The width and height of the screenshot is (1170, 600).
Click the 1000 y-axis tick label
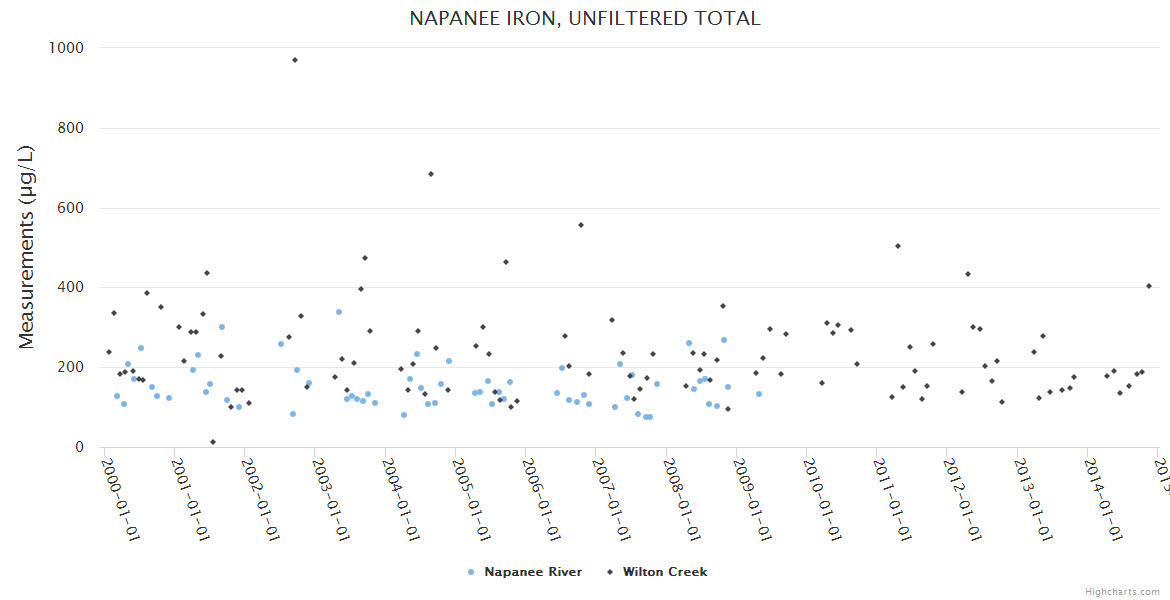click(67, 48)
